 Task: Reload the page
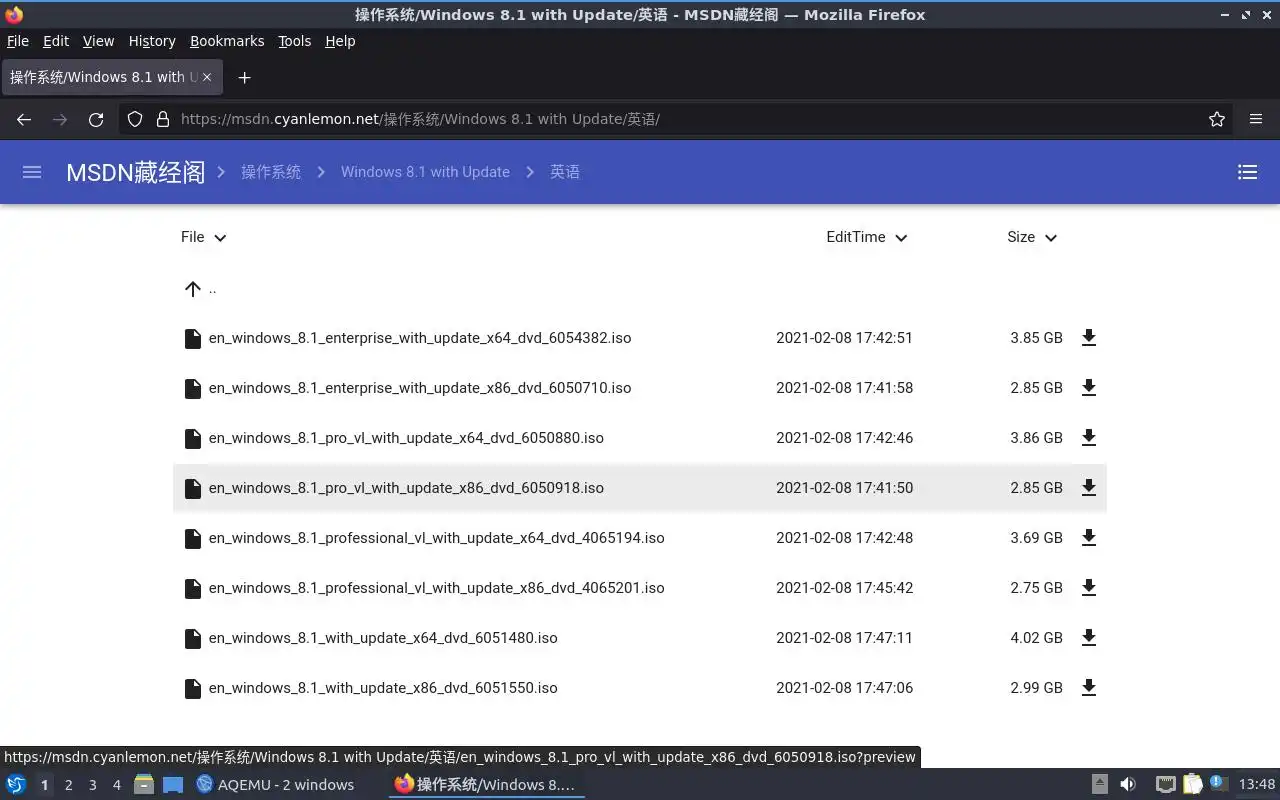96,119
